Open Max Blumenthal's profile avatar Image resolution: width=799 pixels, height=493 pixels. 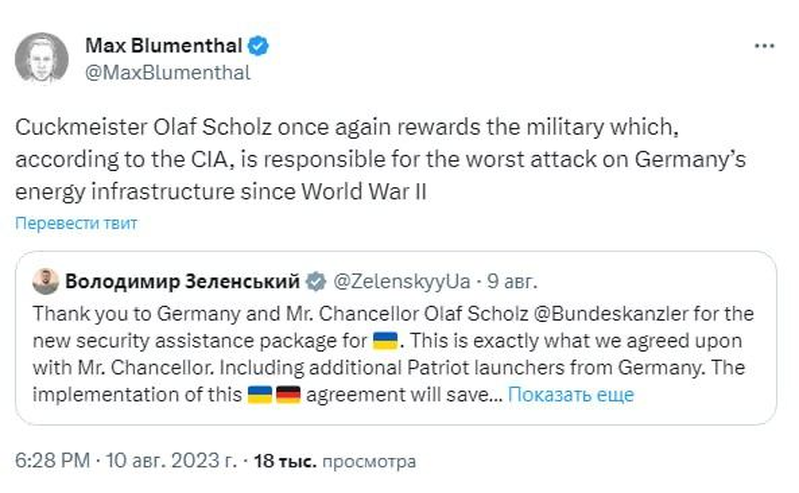tap(42, 58)
